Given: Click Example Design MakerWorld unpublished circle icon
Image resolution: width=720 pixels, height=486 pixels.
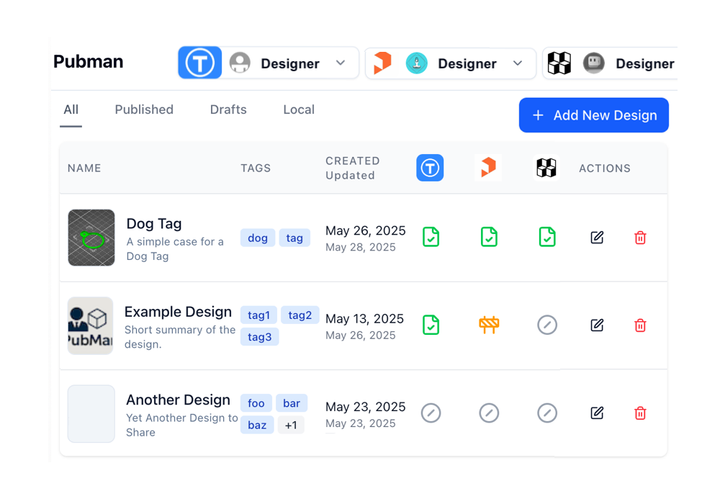Looking at the screenshot, I should coord(547,325).
